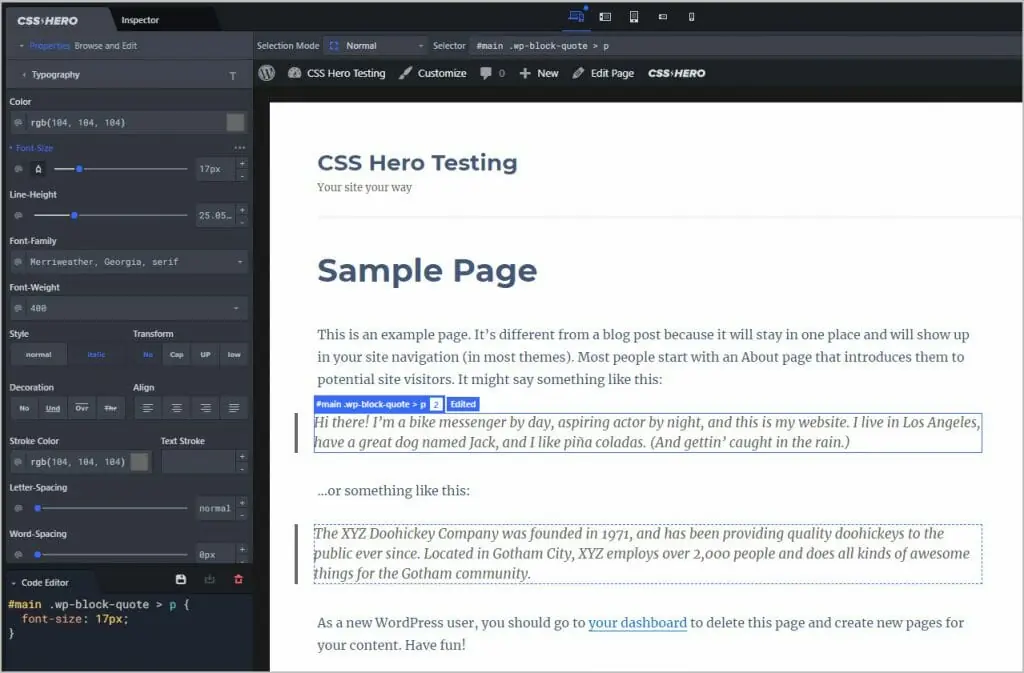This screenshot has width=1024, height=673.
Task: Open the Font-Family dropdown
Action: [x=128, y=262]
